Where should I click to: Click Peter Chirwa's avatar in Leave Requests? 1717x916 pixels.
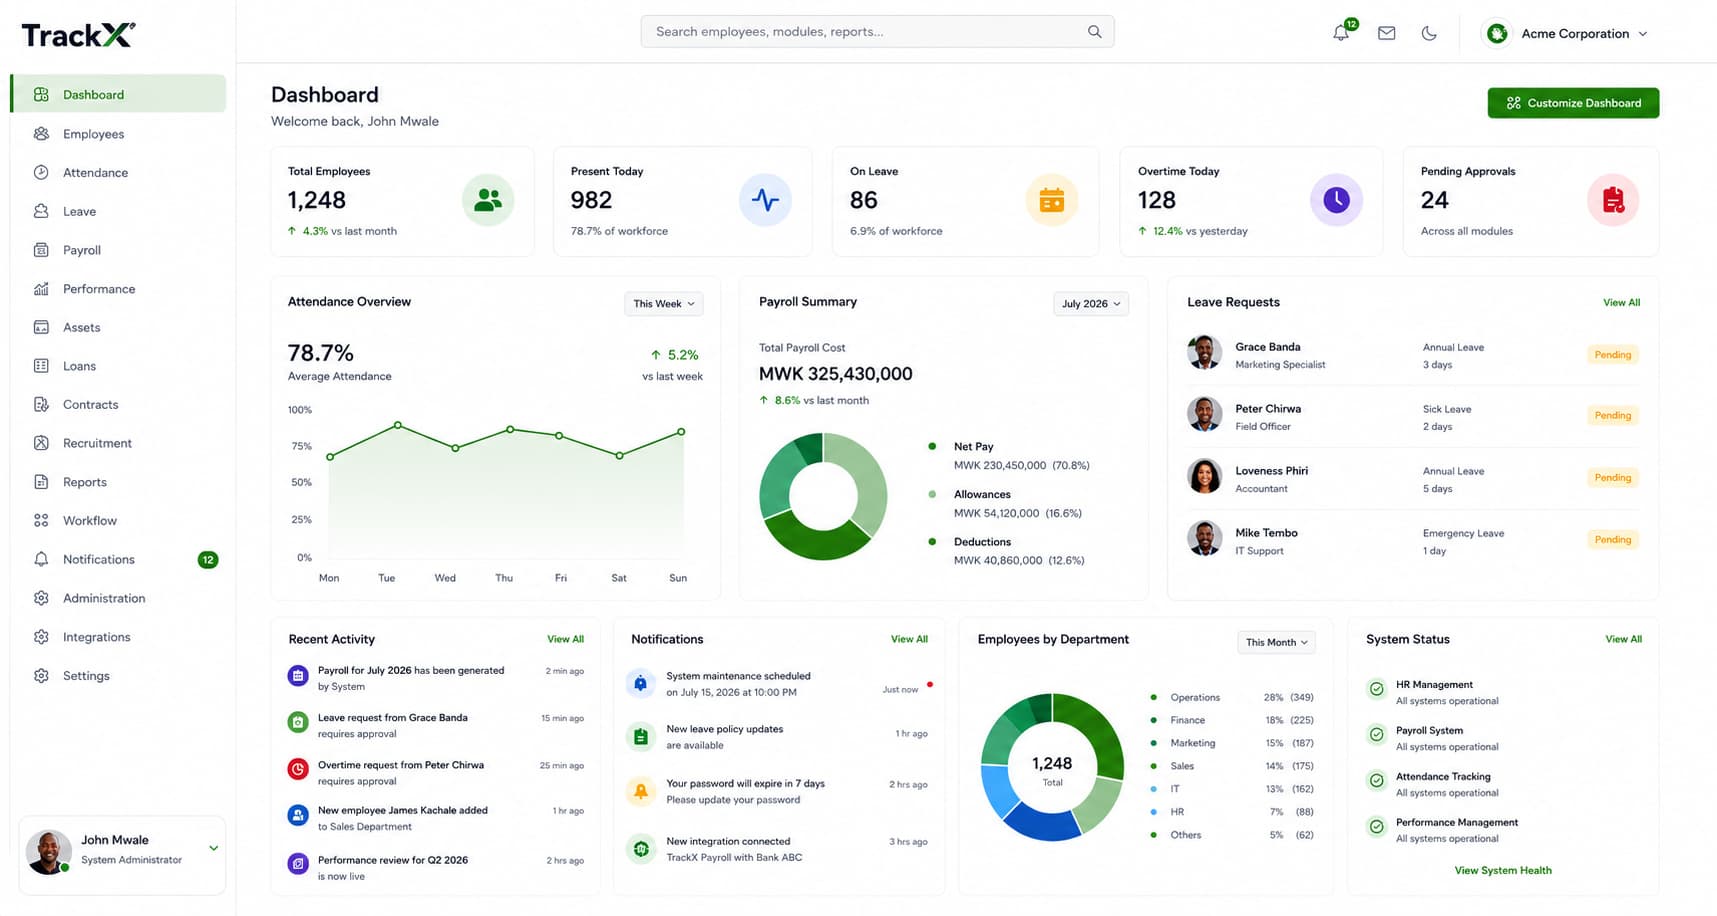pos(1204,415)
